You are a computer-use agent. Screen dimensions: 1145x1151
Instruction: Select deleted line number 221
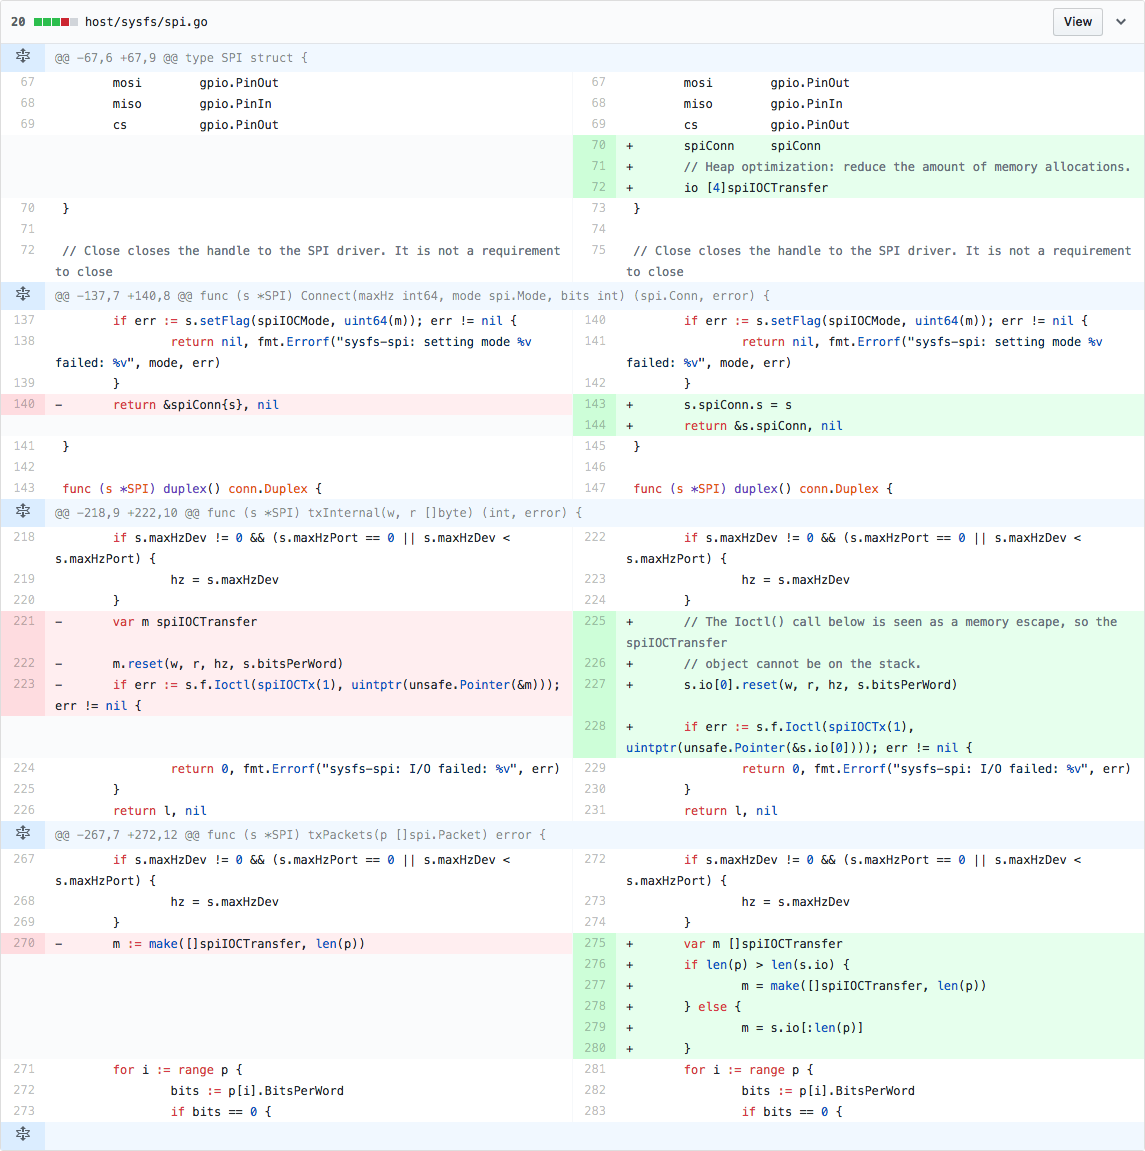click(x=24, y=621)
